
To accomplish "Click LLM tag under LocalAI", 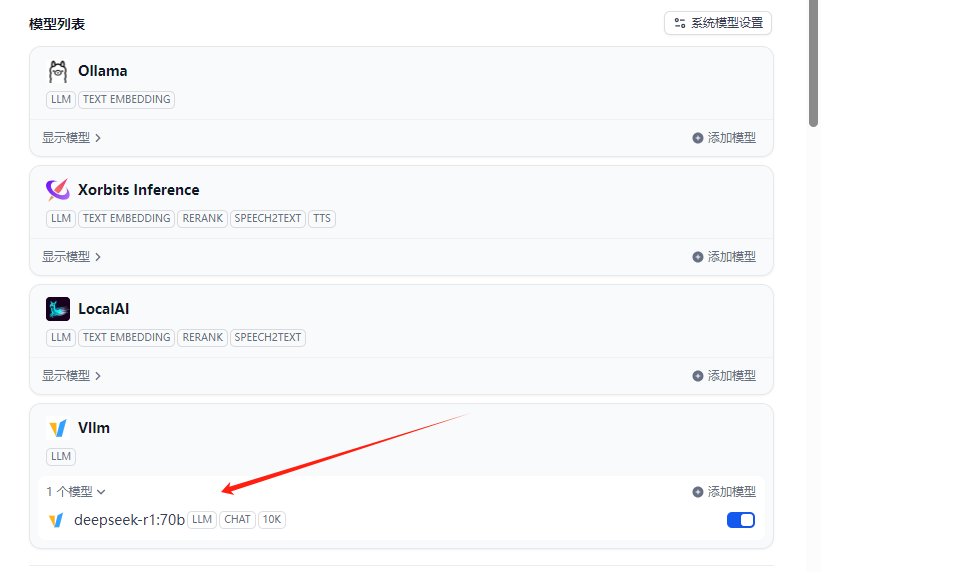I will (x=61, y=337).
